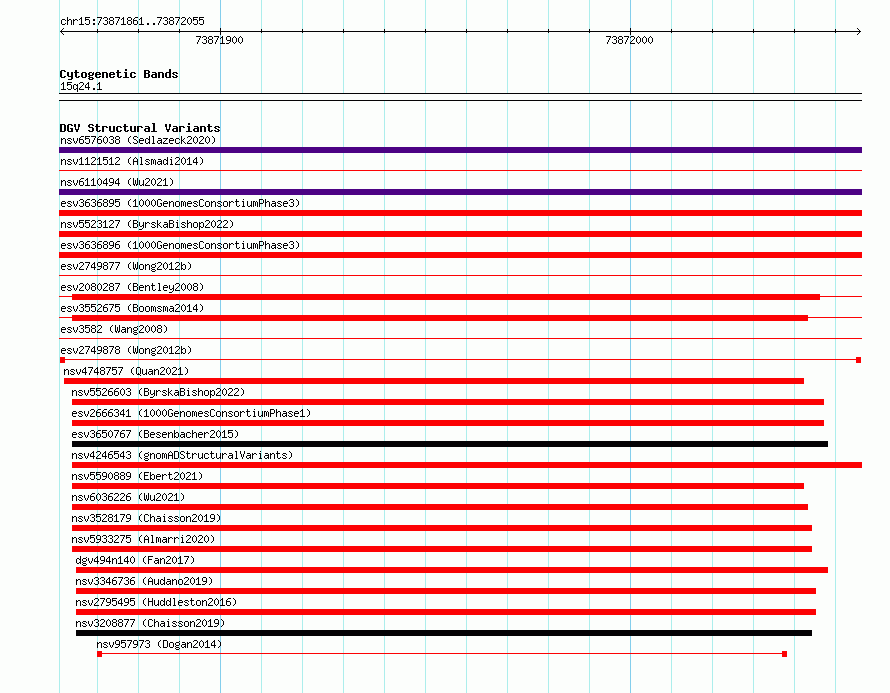890x693 pixels.
Task: Select esv3650767 (Besenbacher2015) label
Action: pos(155,434)
